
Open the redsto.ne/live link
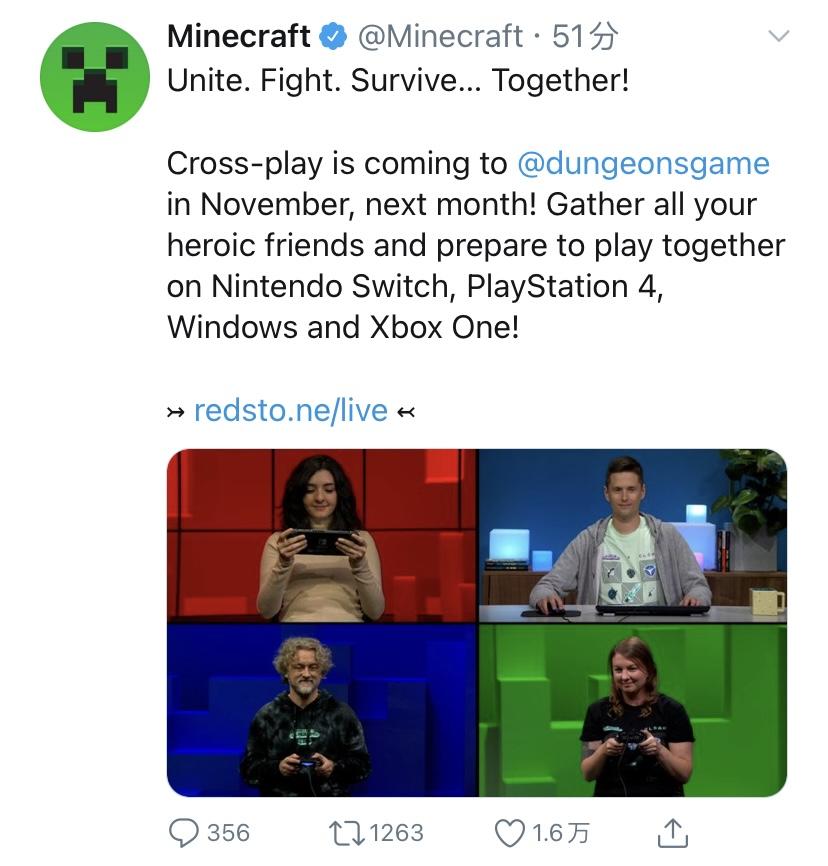click(x=291, y=410)
